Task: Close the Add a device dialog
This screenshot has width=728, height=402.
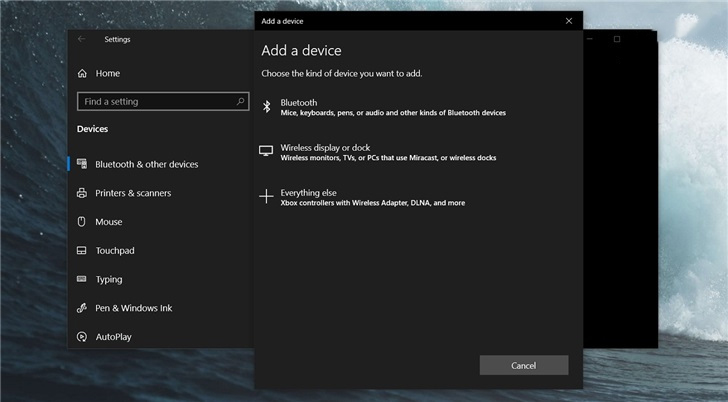Action: (569, 21)
